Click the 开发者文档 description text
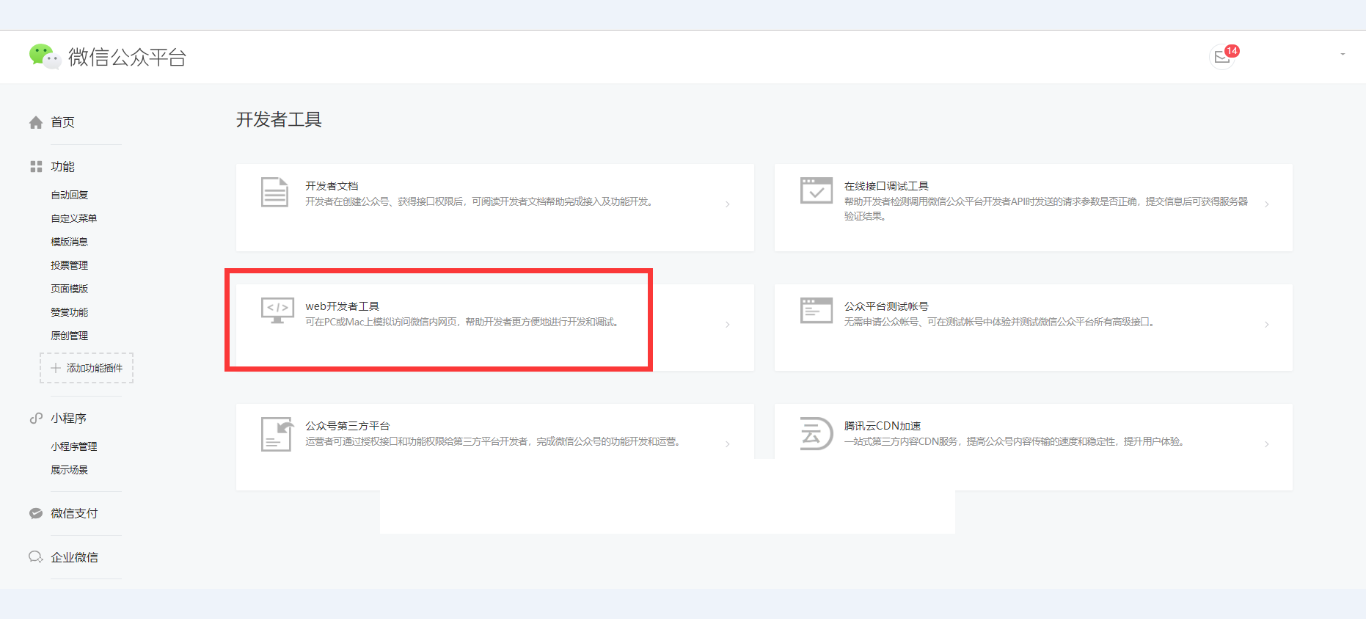This screenshot has height=619, width=1366. click(x=480, y=202)
